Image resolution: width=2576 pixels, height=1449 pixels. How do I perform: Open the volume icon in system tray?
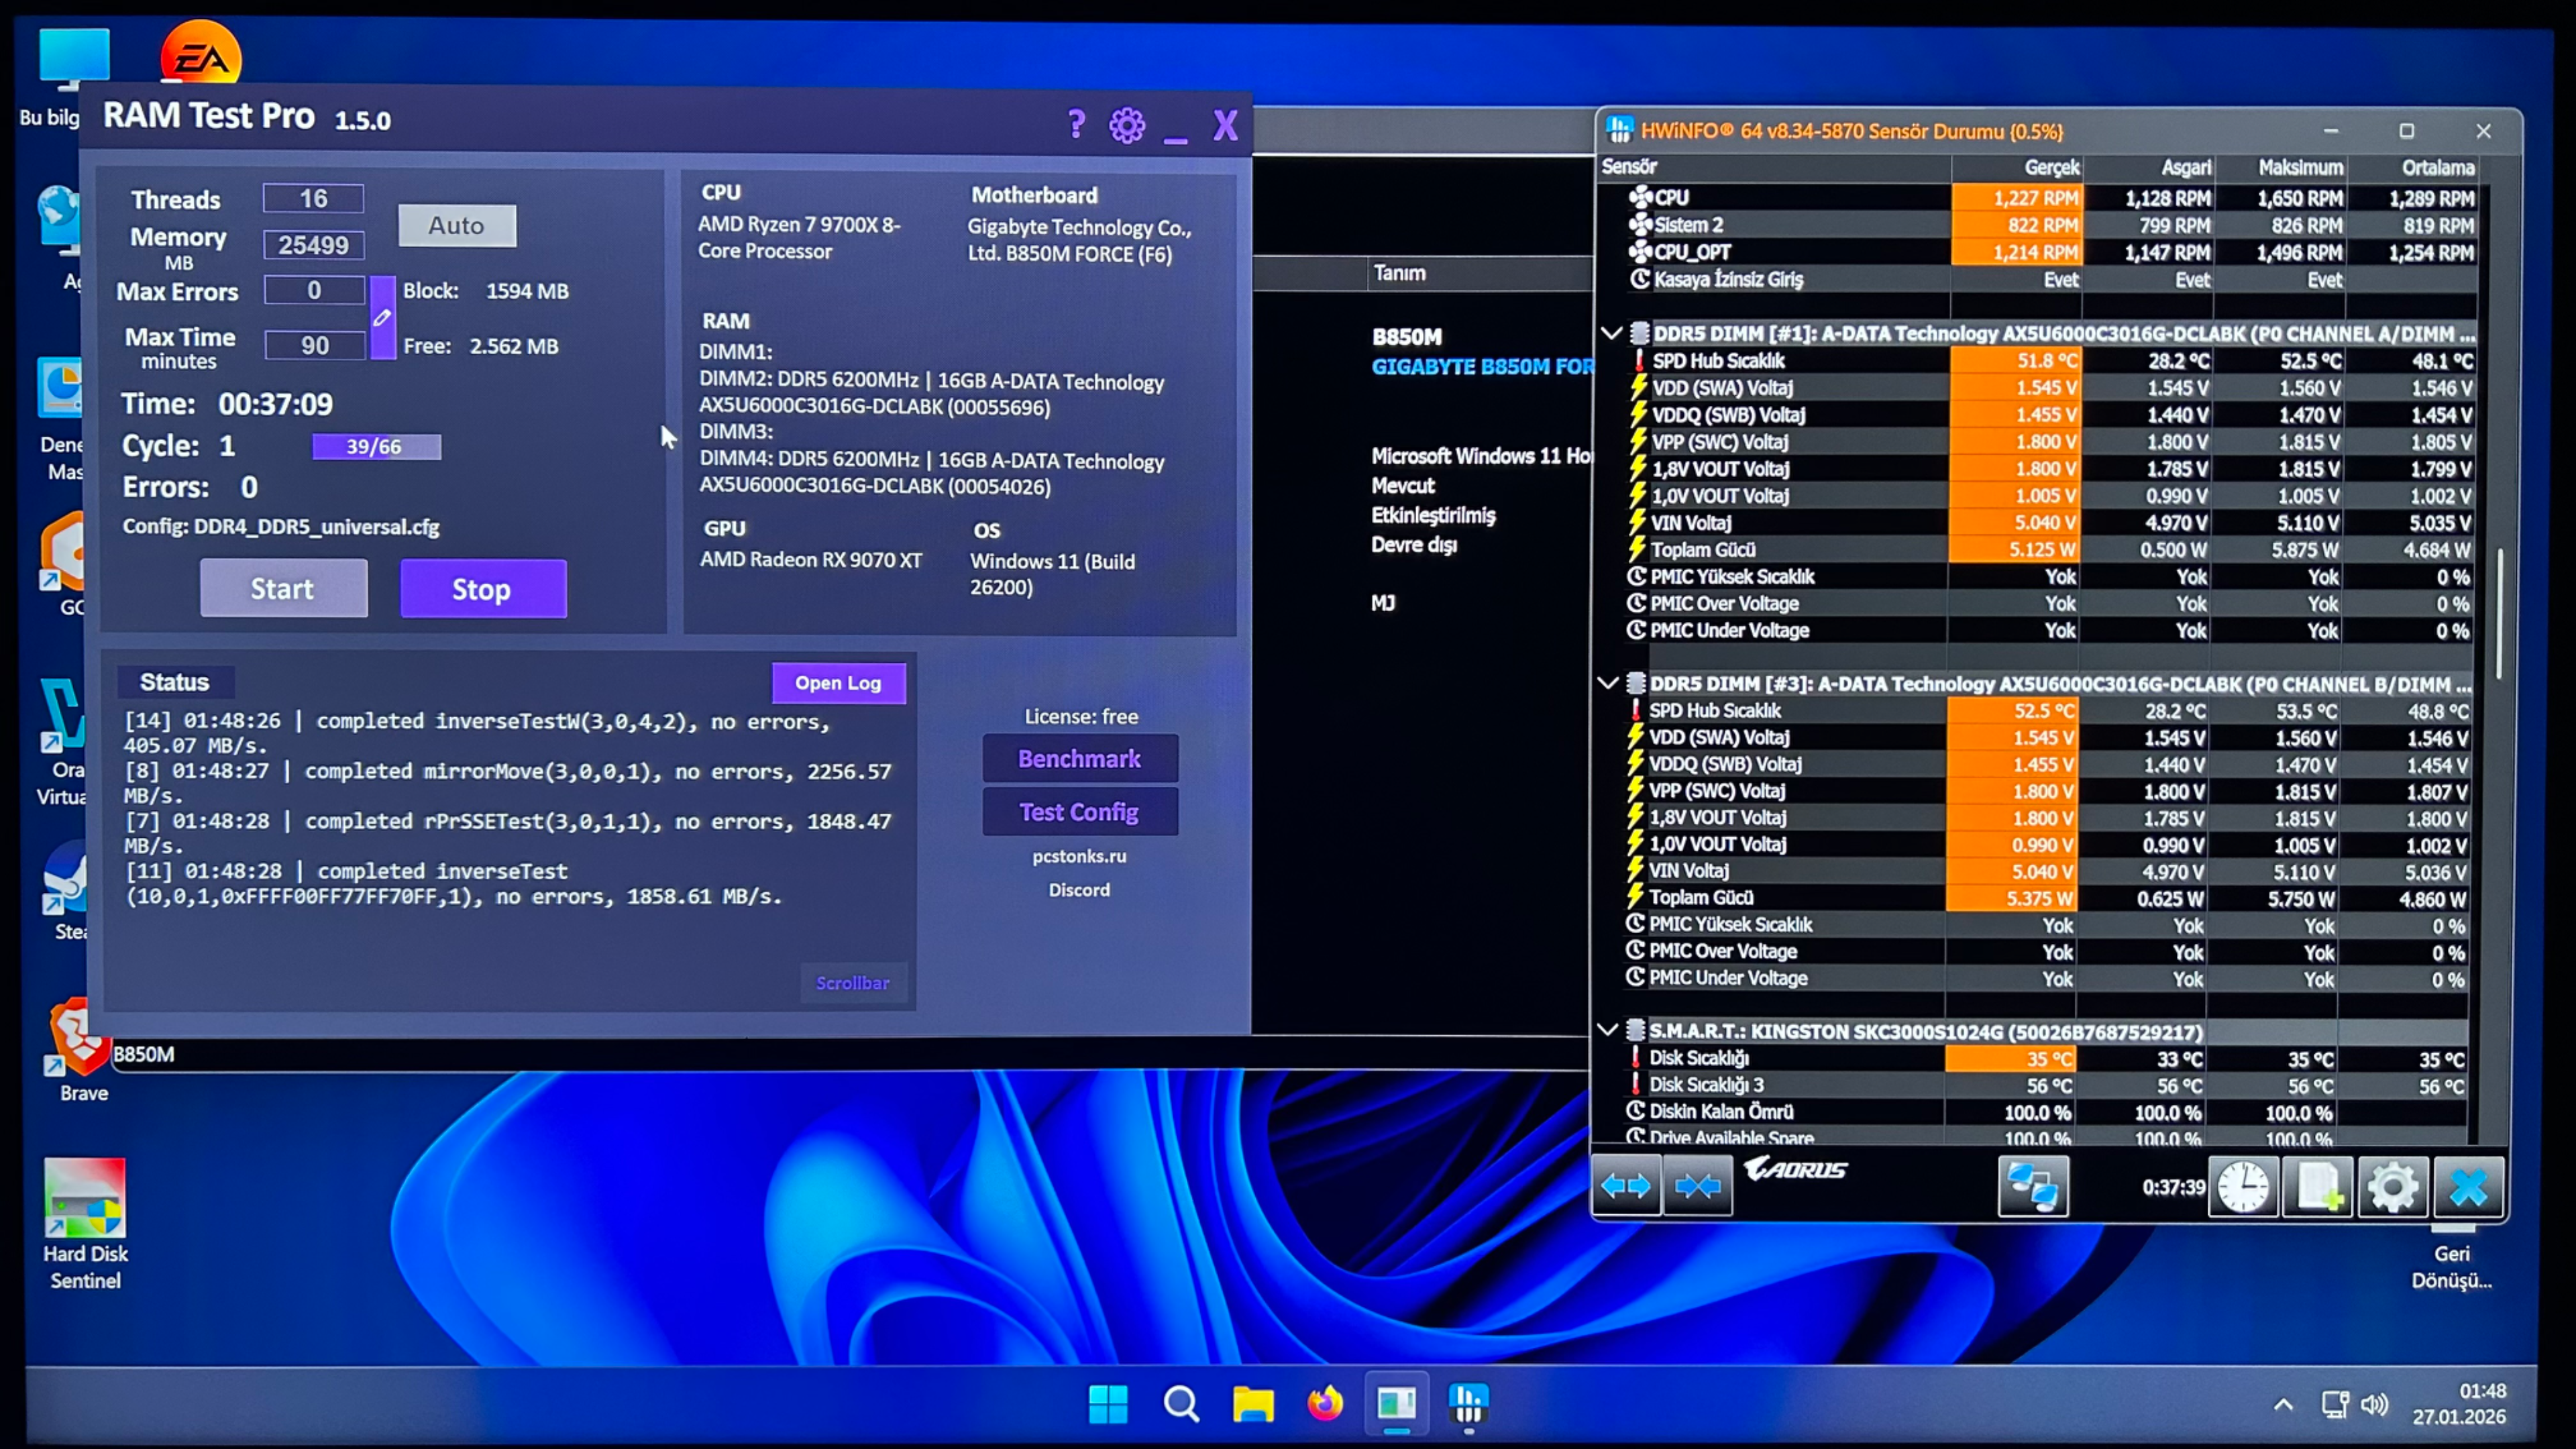[x=2375, y=1405]
